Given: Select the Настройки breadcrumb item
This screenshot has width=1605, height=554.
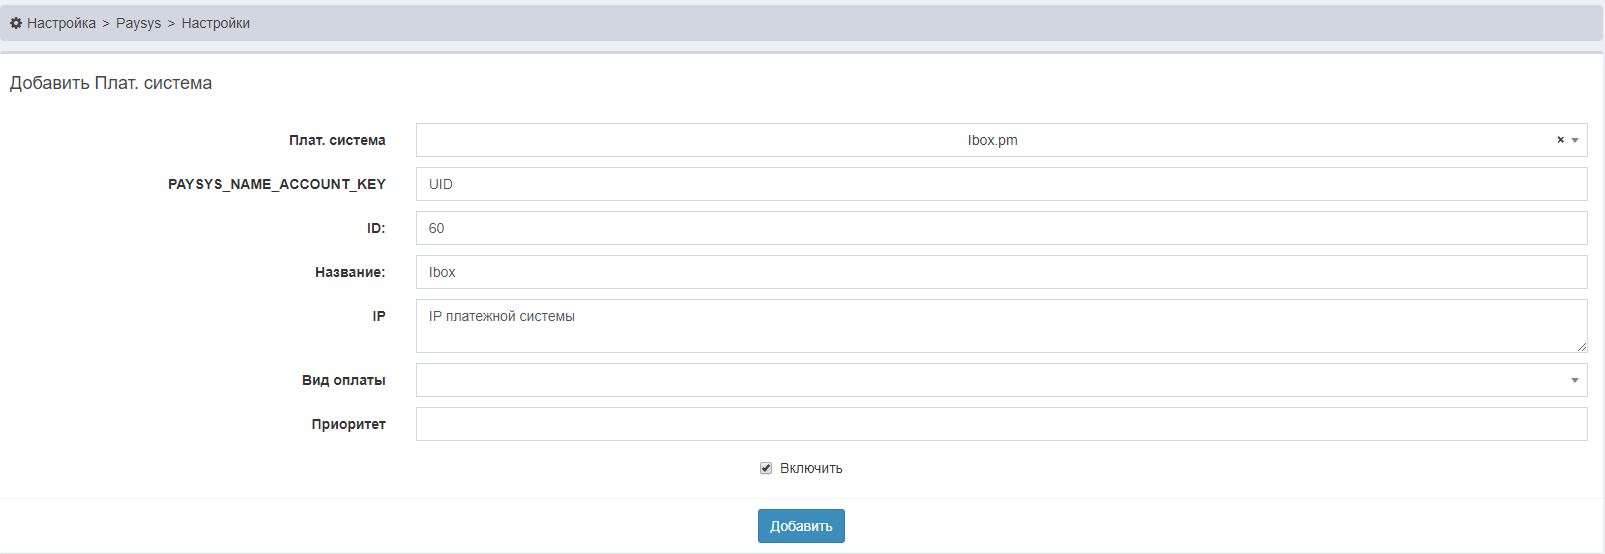Looking at the screenshot, I should (x=215, y=23).
